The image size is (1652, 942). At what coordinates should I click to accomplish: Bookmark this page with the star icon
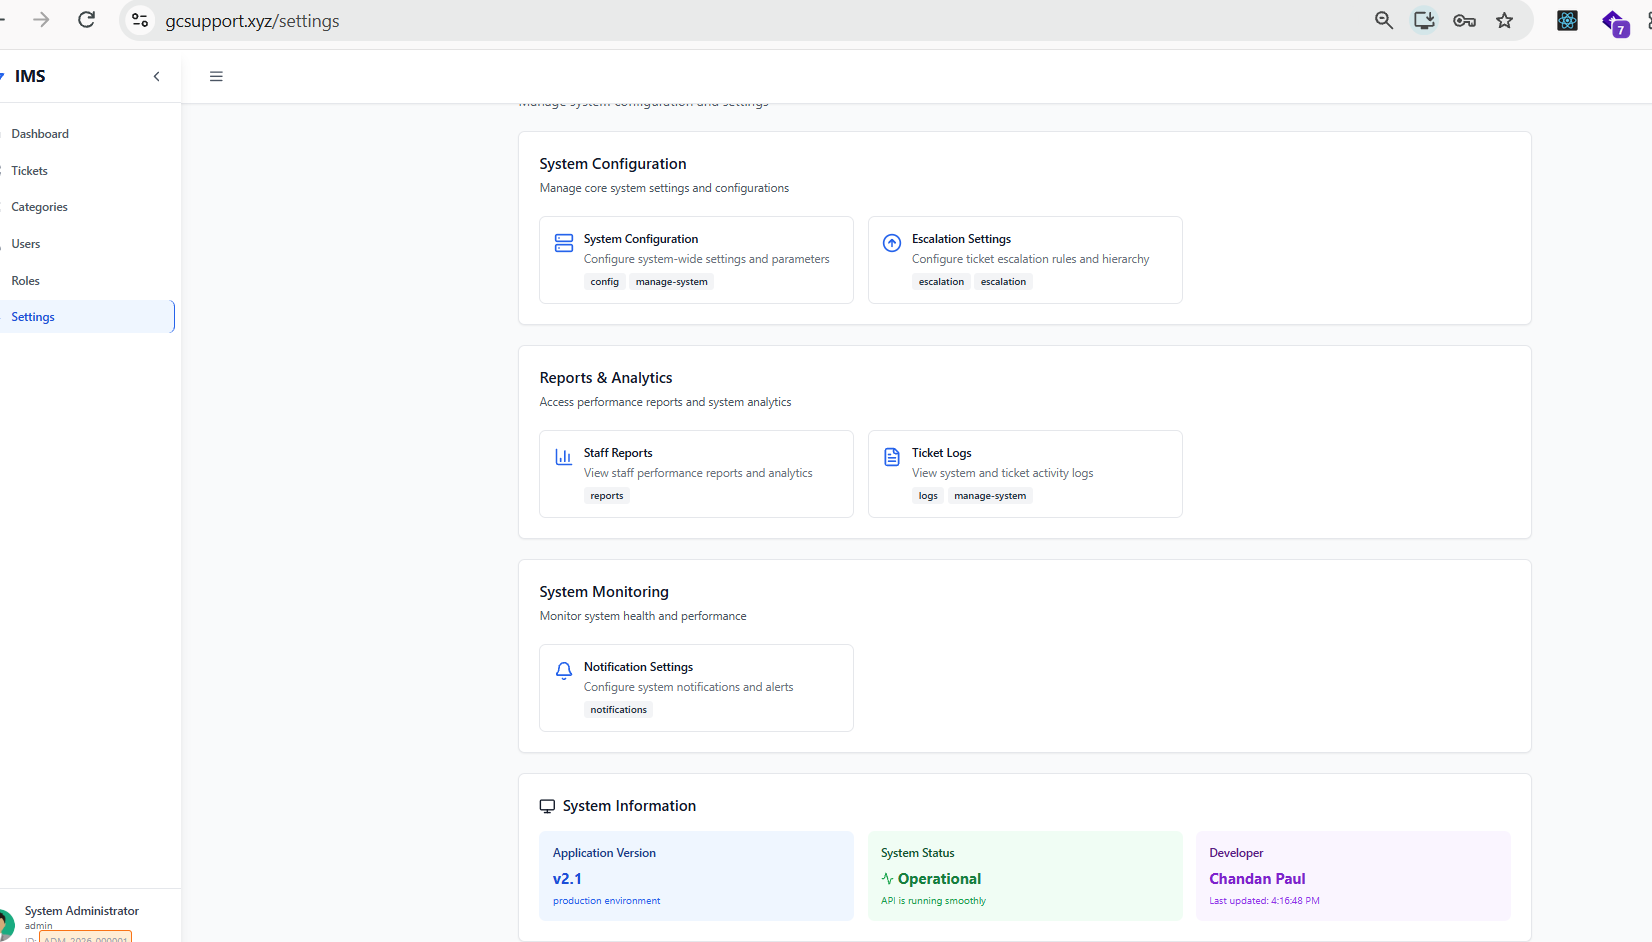point(1504,20)
